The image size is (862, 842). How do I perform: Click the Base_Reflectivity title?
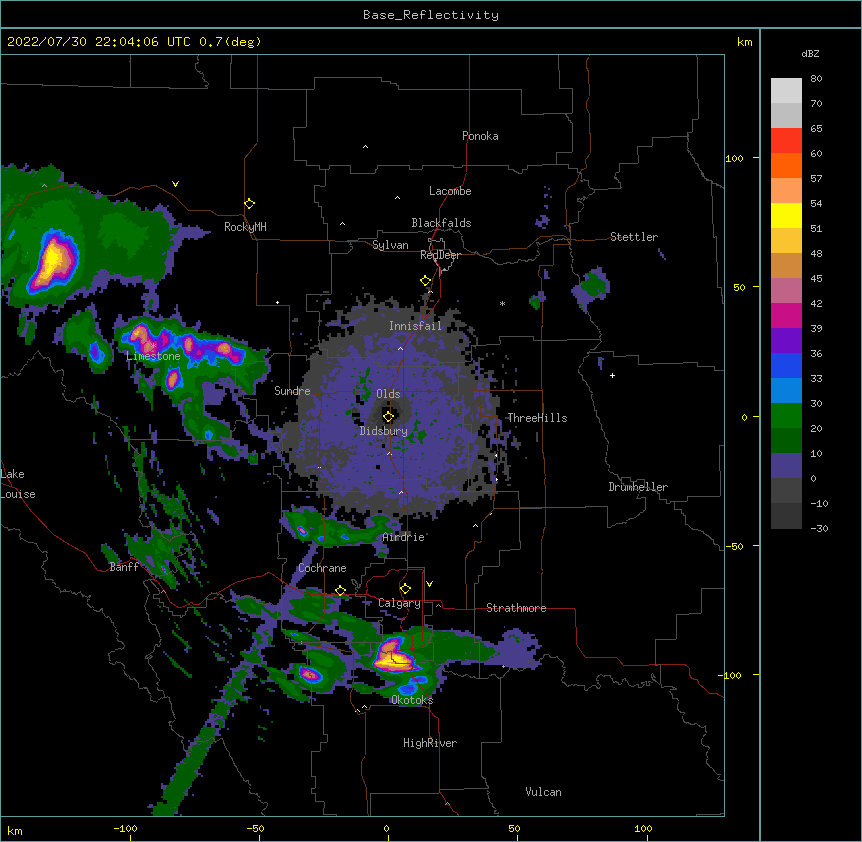tap(431, 15)
